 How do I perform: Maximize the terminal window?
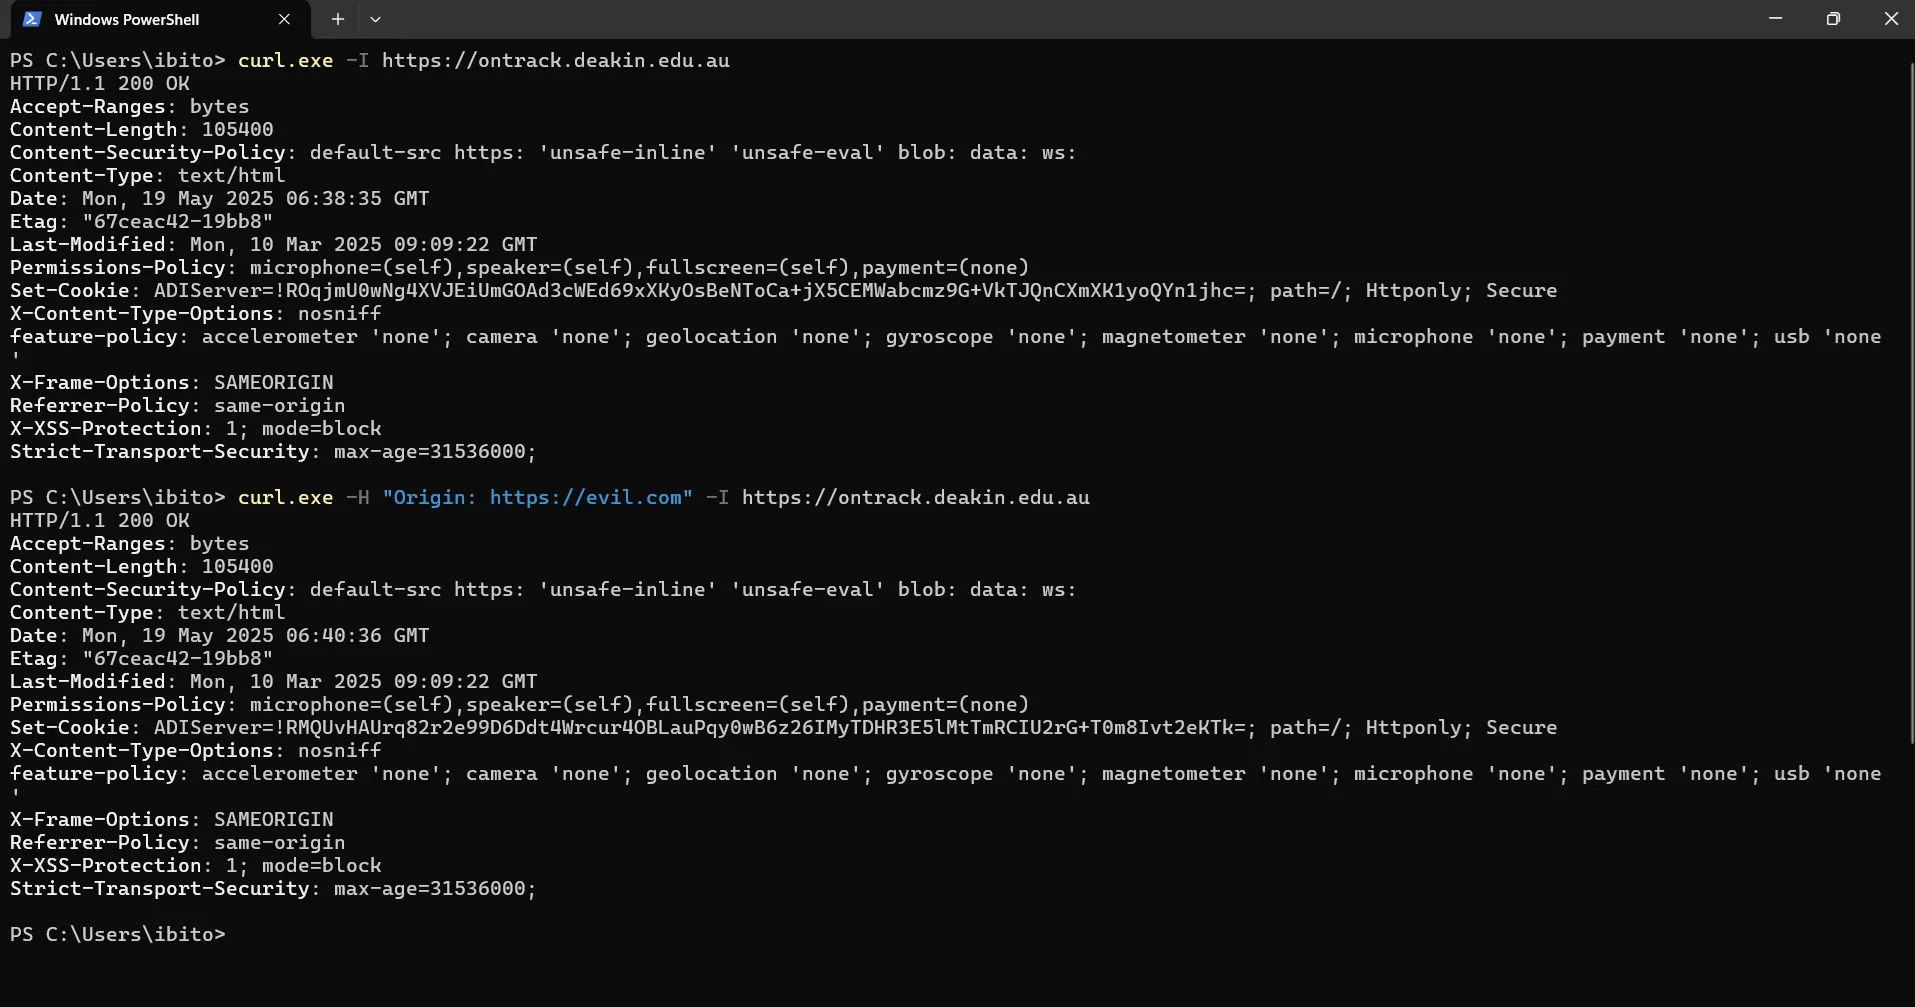point(1833,18)
